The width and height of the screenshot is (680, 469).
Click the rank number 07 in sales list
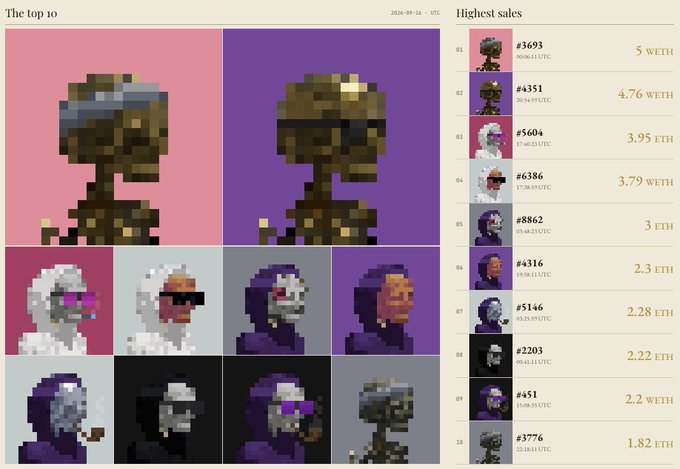point(459,312)
